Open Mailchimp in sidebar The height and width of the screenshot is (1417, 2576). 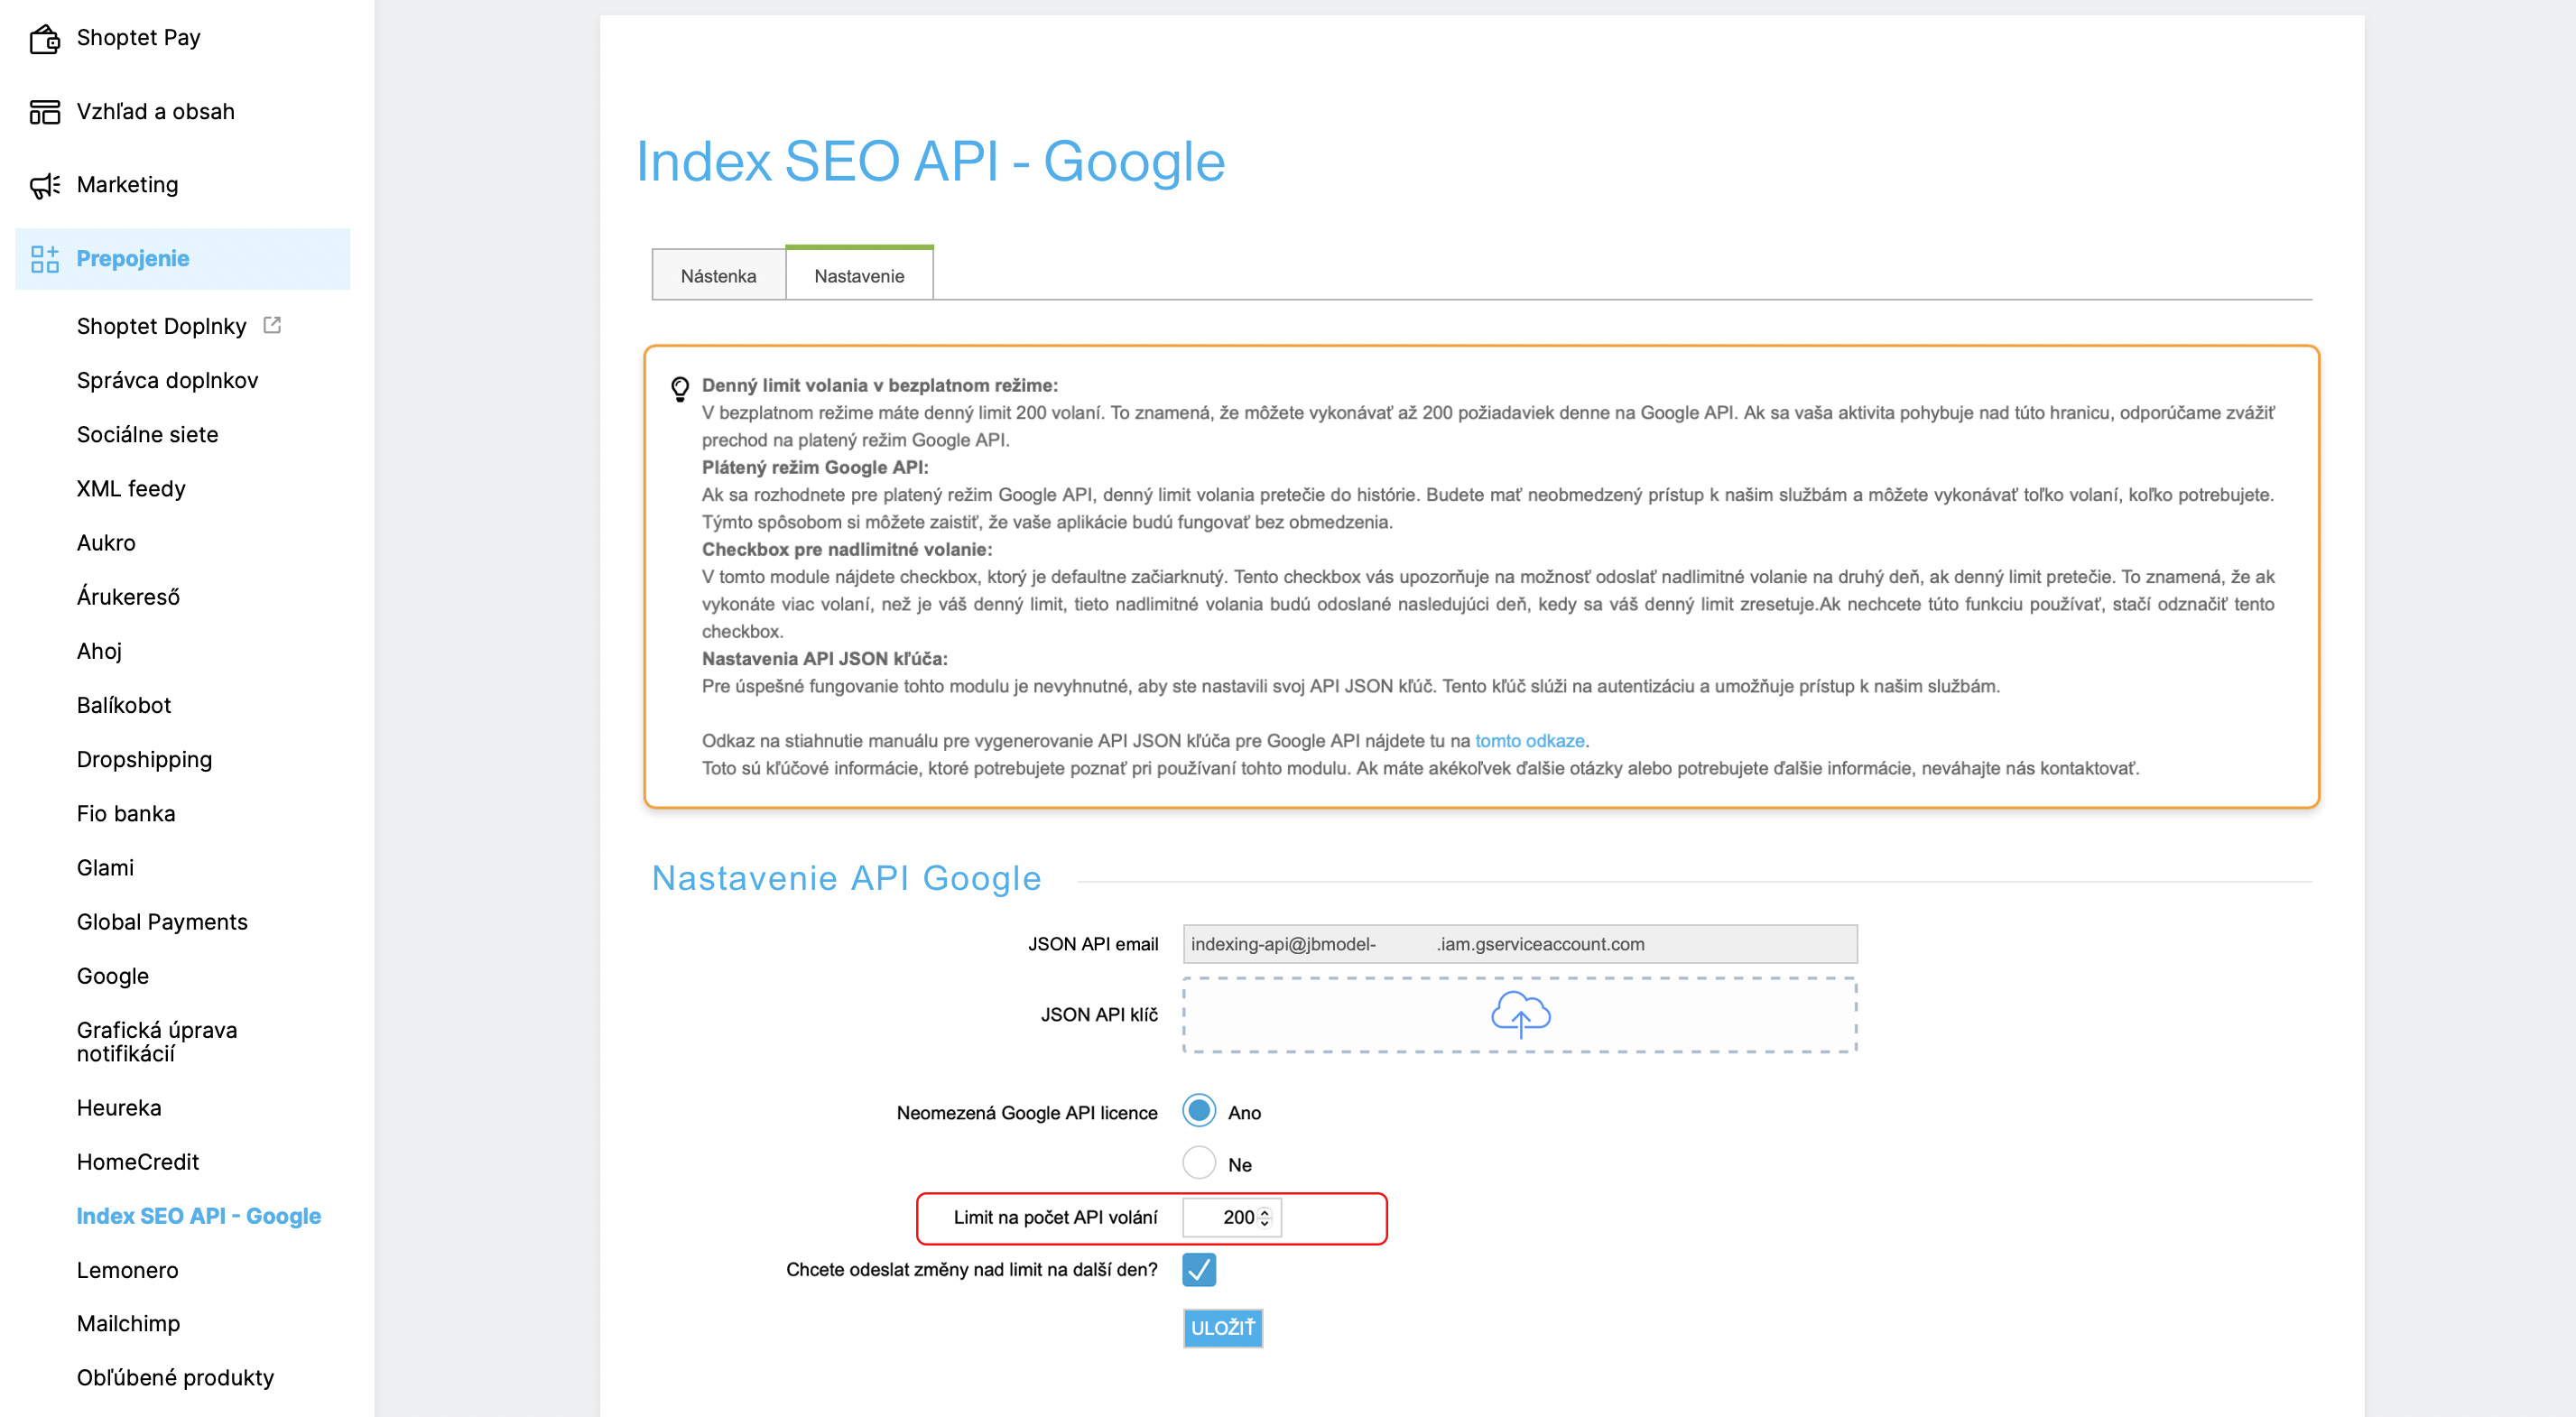128,1323
